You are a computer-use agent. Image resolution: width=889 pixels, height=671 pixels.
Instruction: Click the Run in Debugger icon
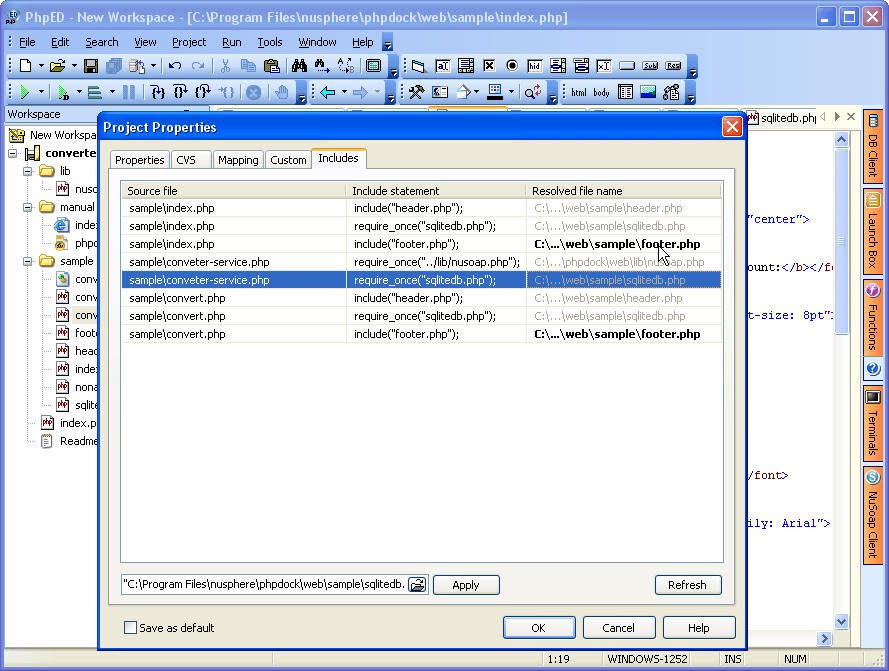(x=64, y=92)
